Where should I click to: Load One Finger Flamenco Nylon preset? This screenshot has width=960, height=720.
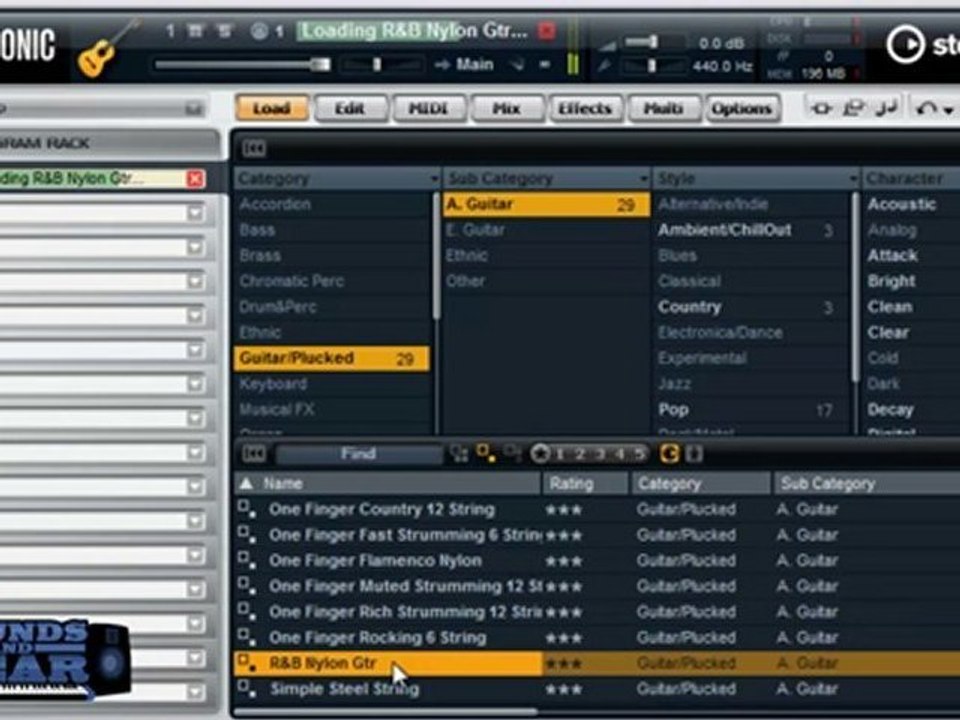coord(376,561)
